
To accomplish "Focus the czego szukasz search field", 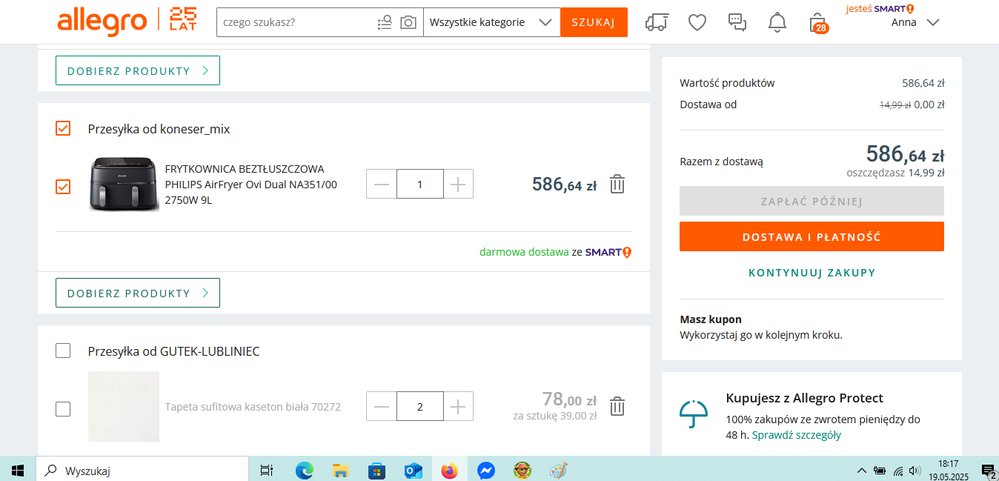I will coord(296,22).
